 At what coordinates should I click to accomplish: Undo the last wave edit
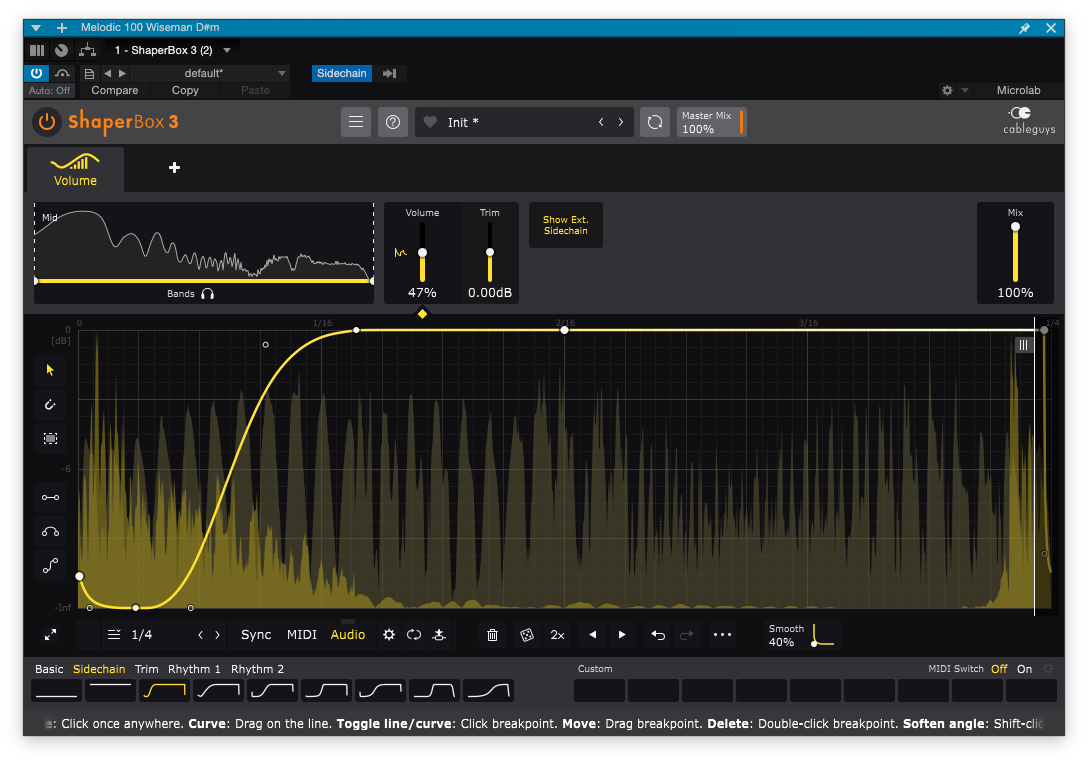(x=658, y=635)
